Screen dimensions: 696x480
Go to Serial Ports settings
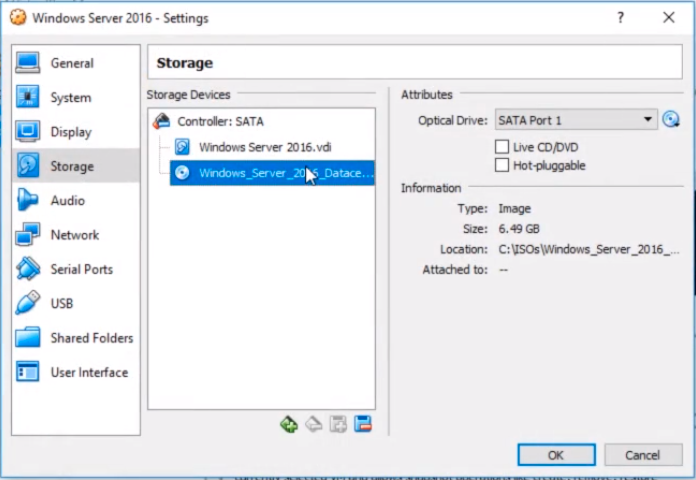pyautogui.click(x=76, y=269)
